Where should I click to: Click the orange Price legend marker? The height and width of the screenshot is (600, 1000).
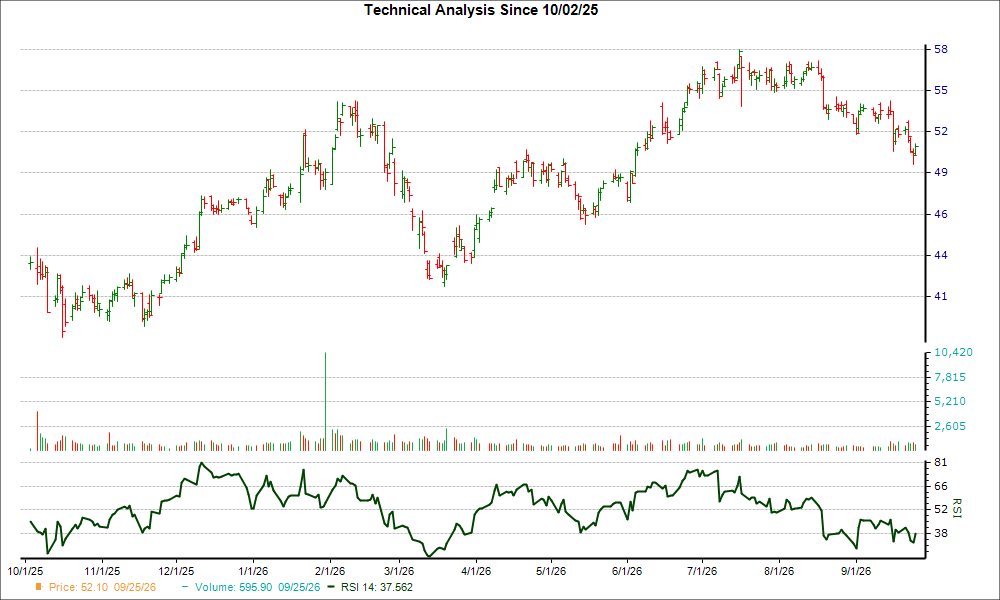pos(38,587)
